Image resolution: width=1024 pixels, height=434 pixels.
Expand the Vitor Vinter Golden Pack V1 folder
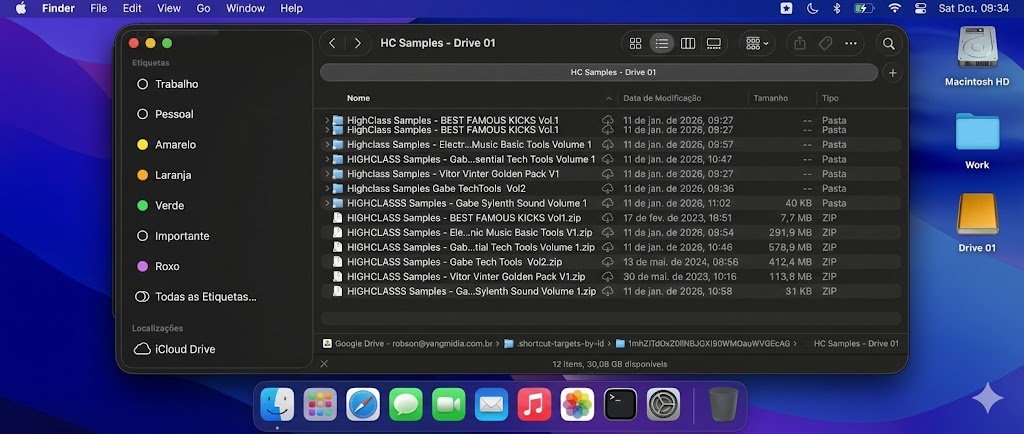pyautogui.click(x=327, y=174)
